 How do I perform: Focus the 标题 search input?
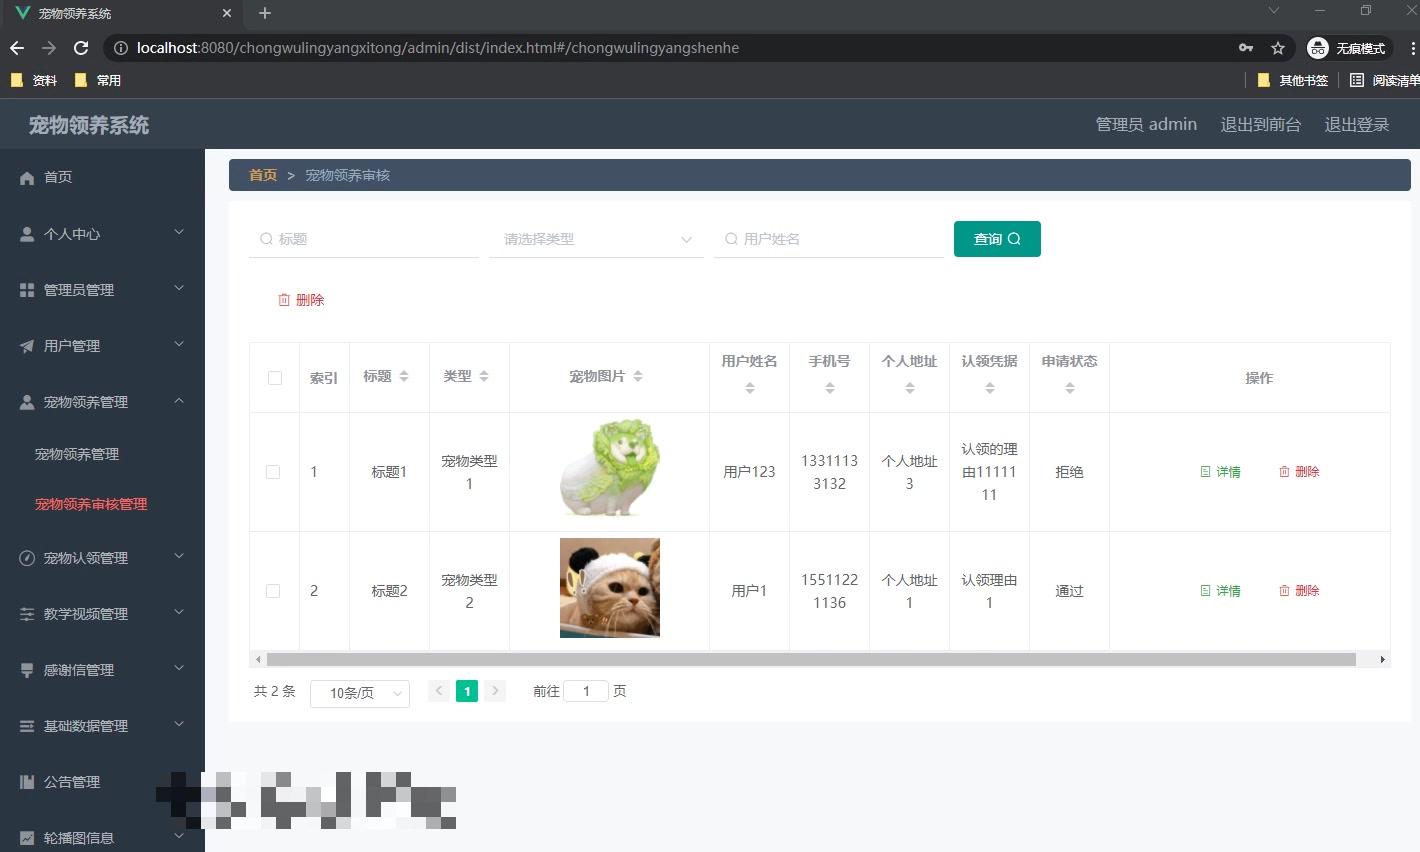click(x=364, y=239)
